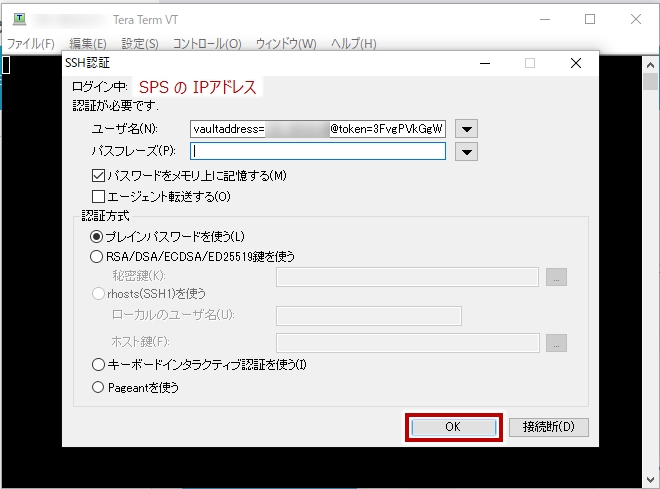Open the ファイル(F) menu
Viewport: 660px width, 489px height.
(x=31, y=44)
